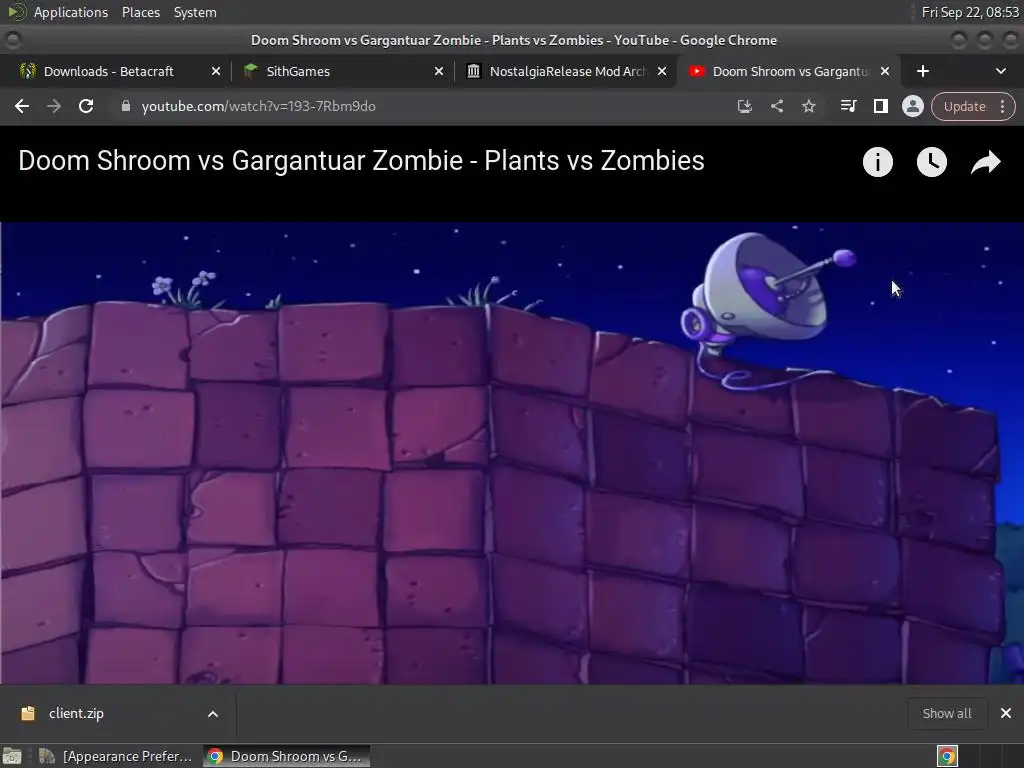Bookmark this tab with star
Viewport: 1024px width, 768px height.
click(x=808, y=106)
